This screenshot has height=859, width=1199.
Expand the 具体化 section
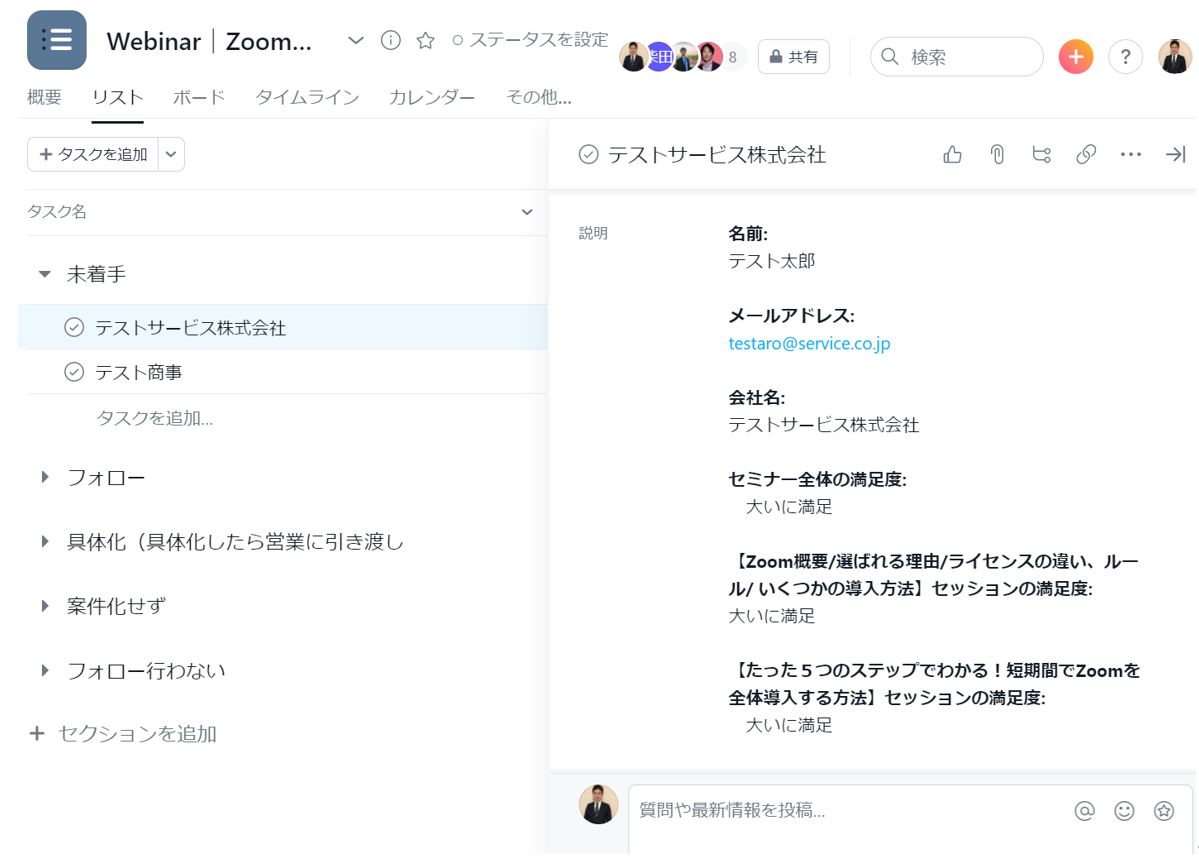pyautogui.click(x=44, y=542)
